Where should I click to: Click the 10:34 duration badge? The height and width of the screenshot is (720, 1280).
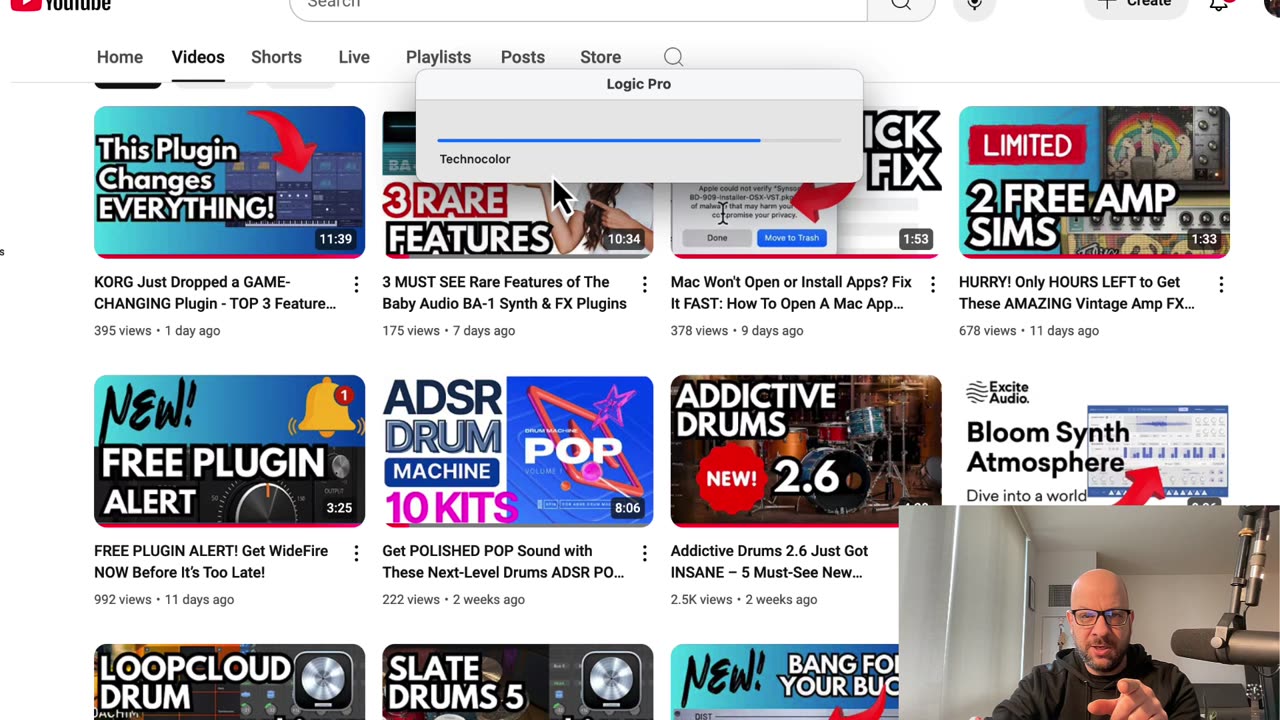(x=624, y=239)
